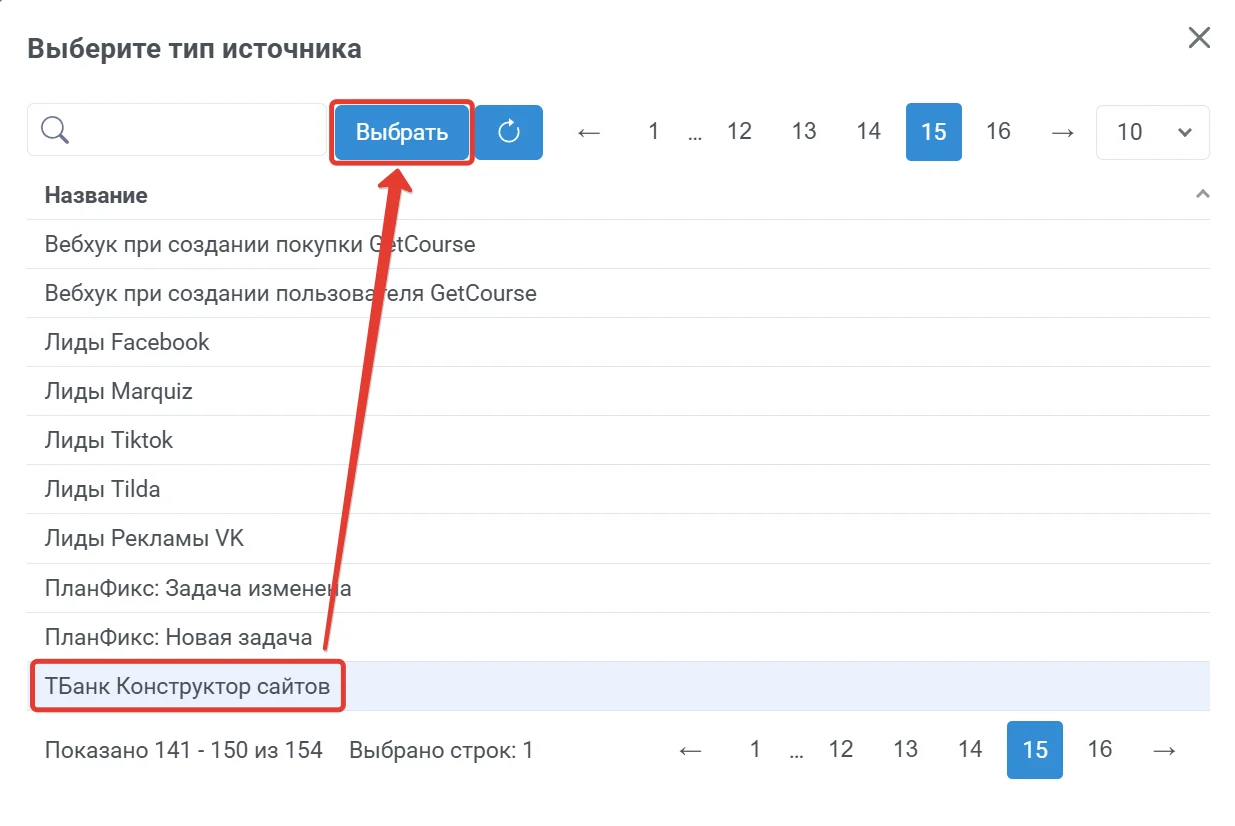Open page 16 in bottom pagination
The width and height of the screenshot is (1235, 826).
coord(1100,749)
